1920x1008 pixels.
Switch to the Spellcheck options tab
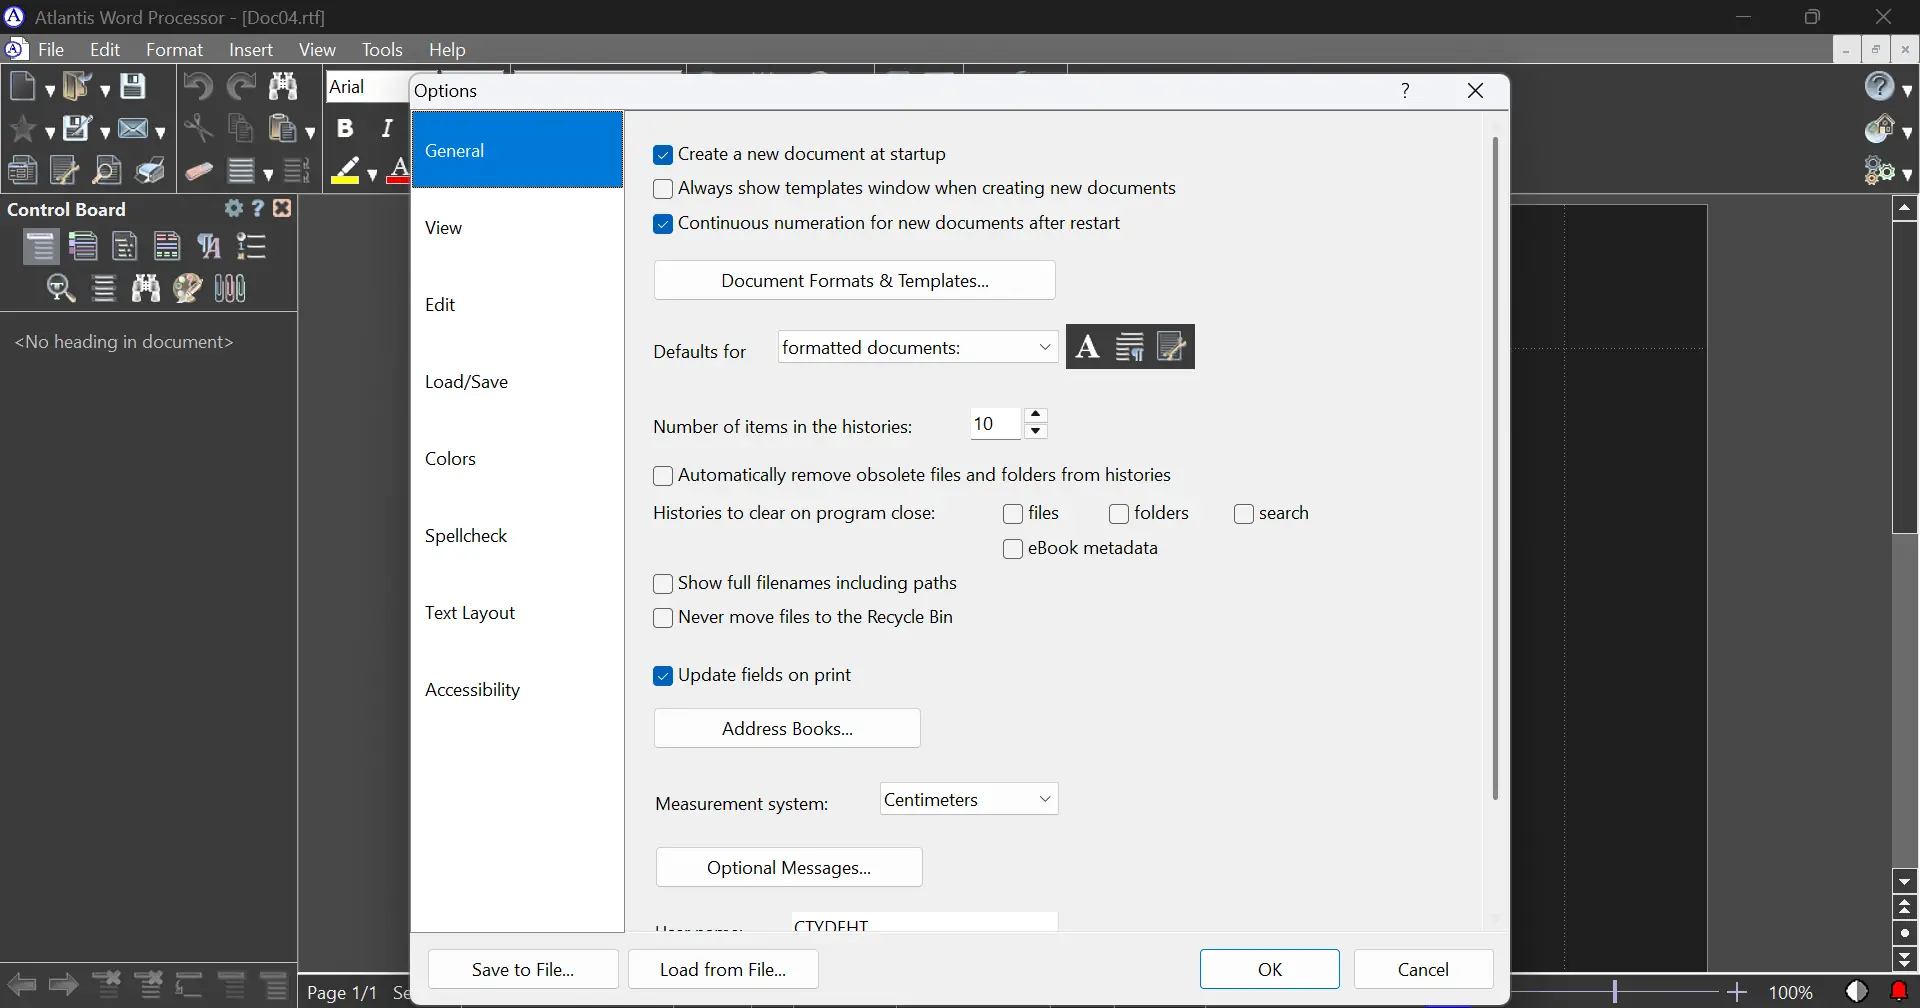(517, 536)
